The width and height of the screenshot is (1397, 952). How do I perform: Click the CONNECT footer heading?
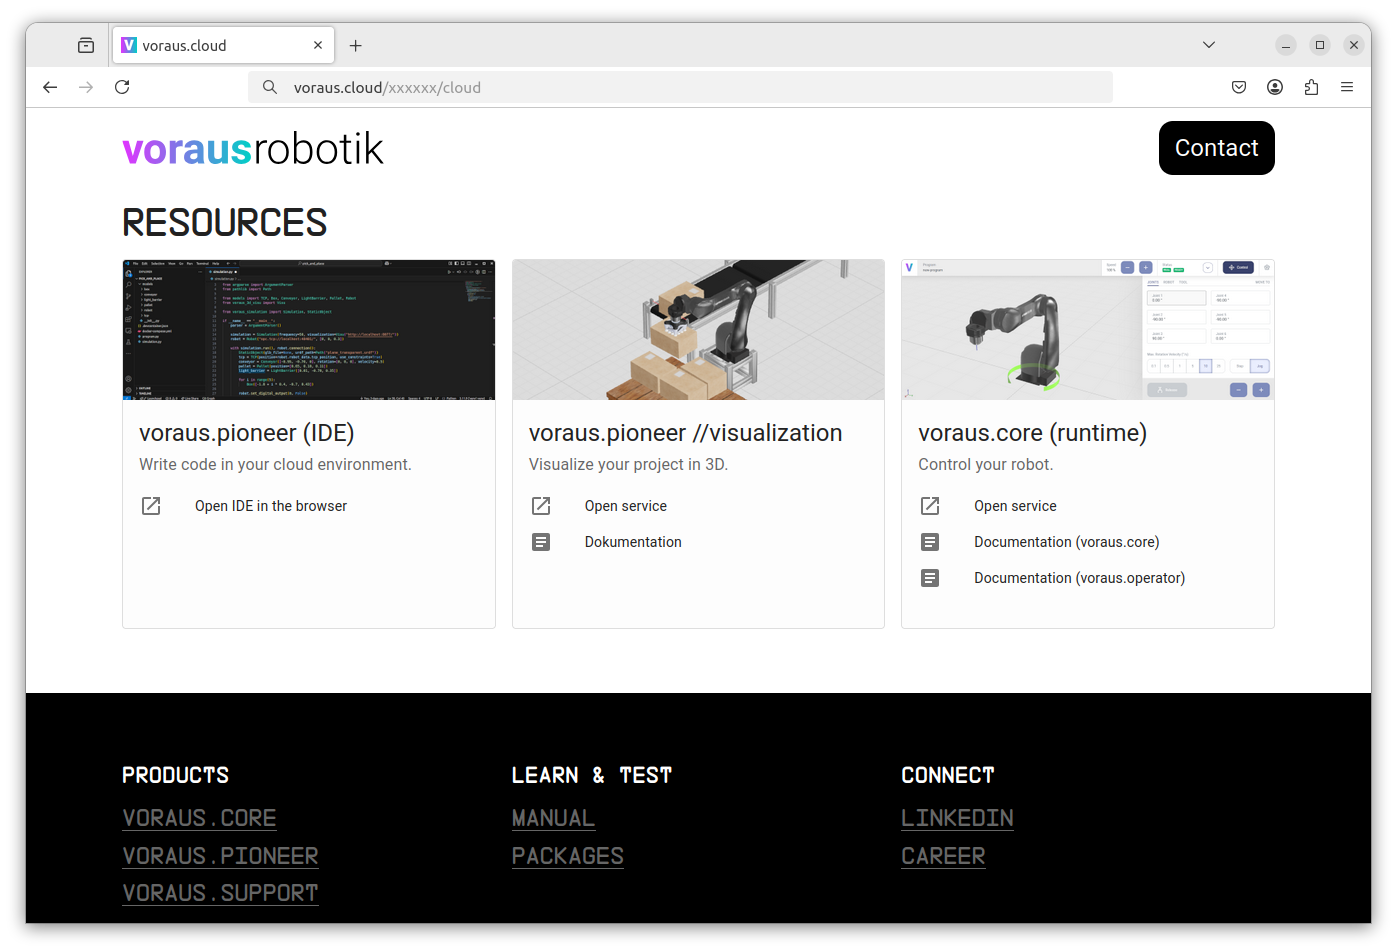(x=948, y=775)
